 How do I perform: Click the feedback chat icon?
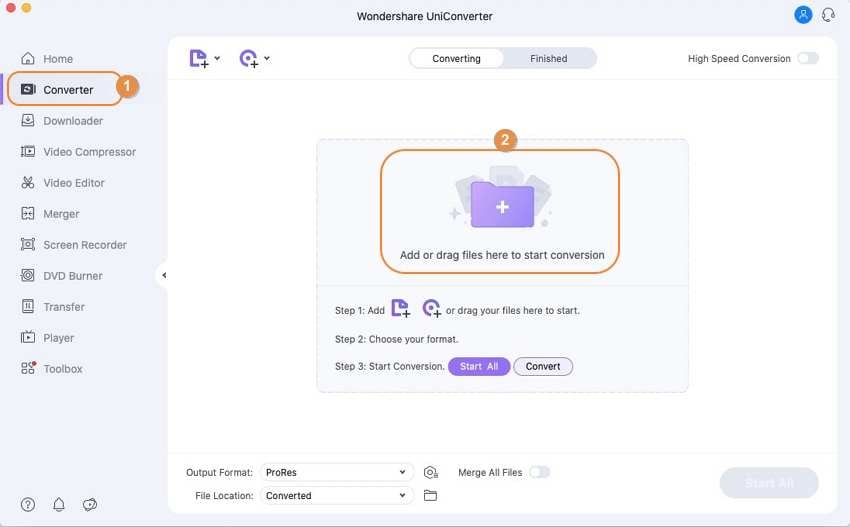pos(90,505)
